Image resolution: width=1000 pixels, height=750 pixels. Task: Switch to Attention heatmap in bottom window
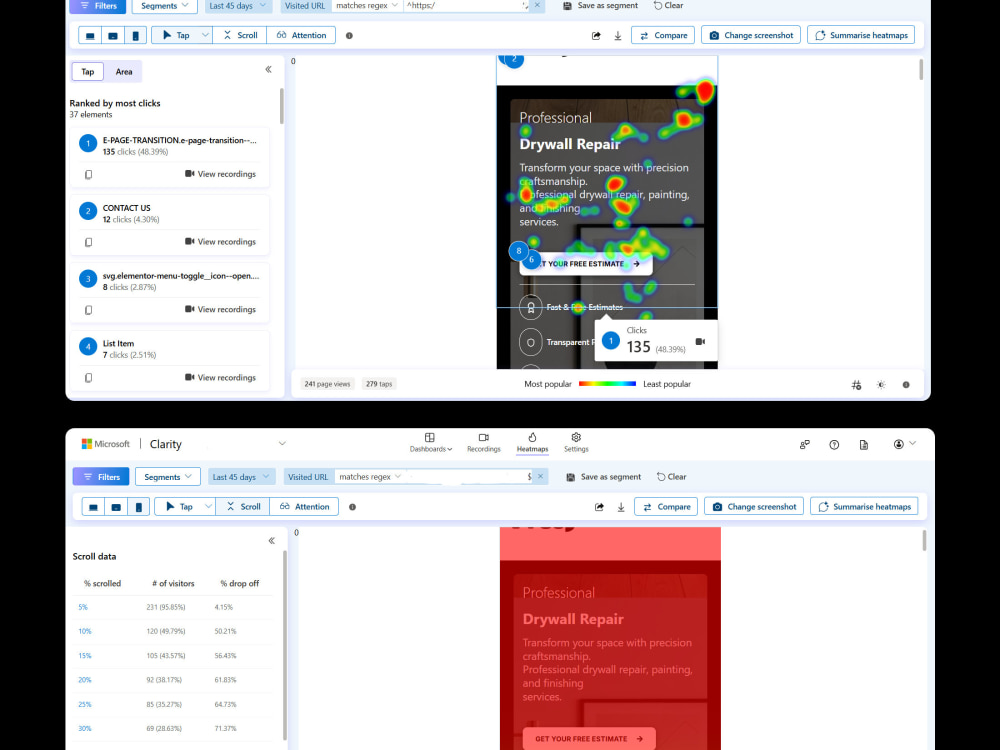pyautogui.click(x=305, y=507)
